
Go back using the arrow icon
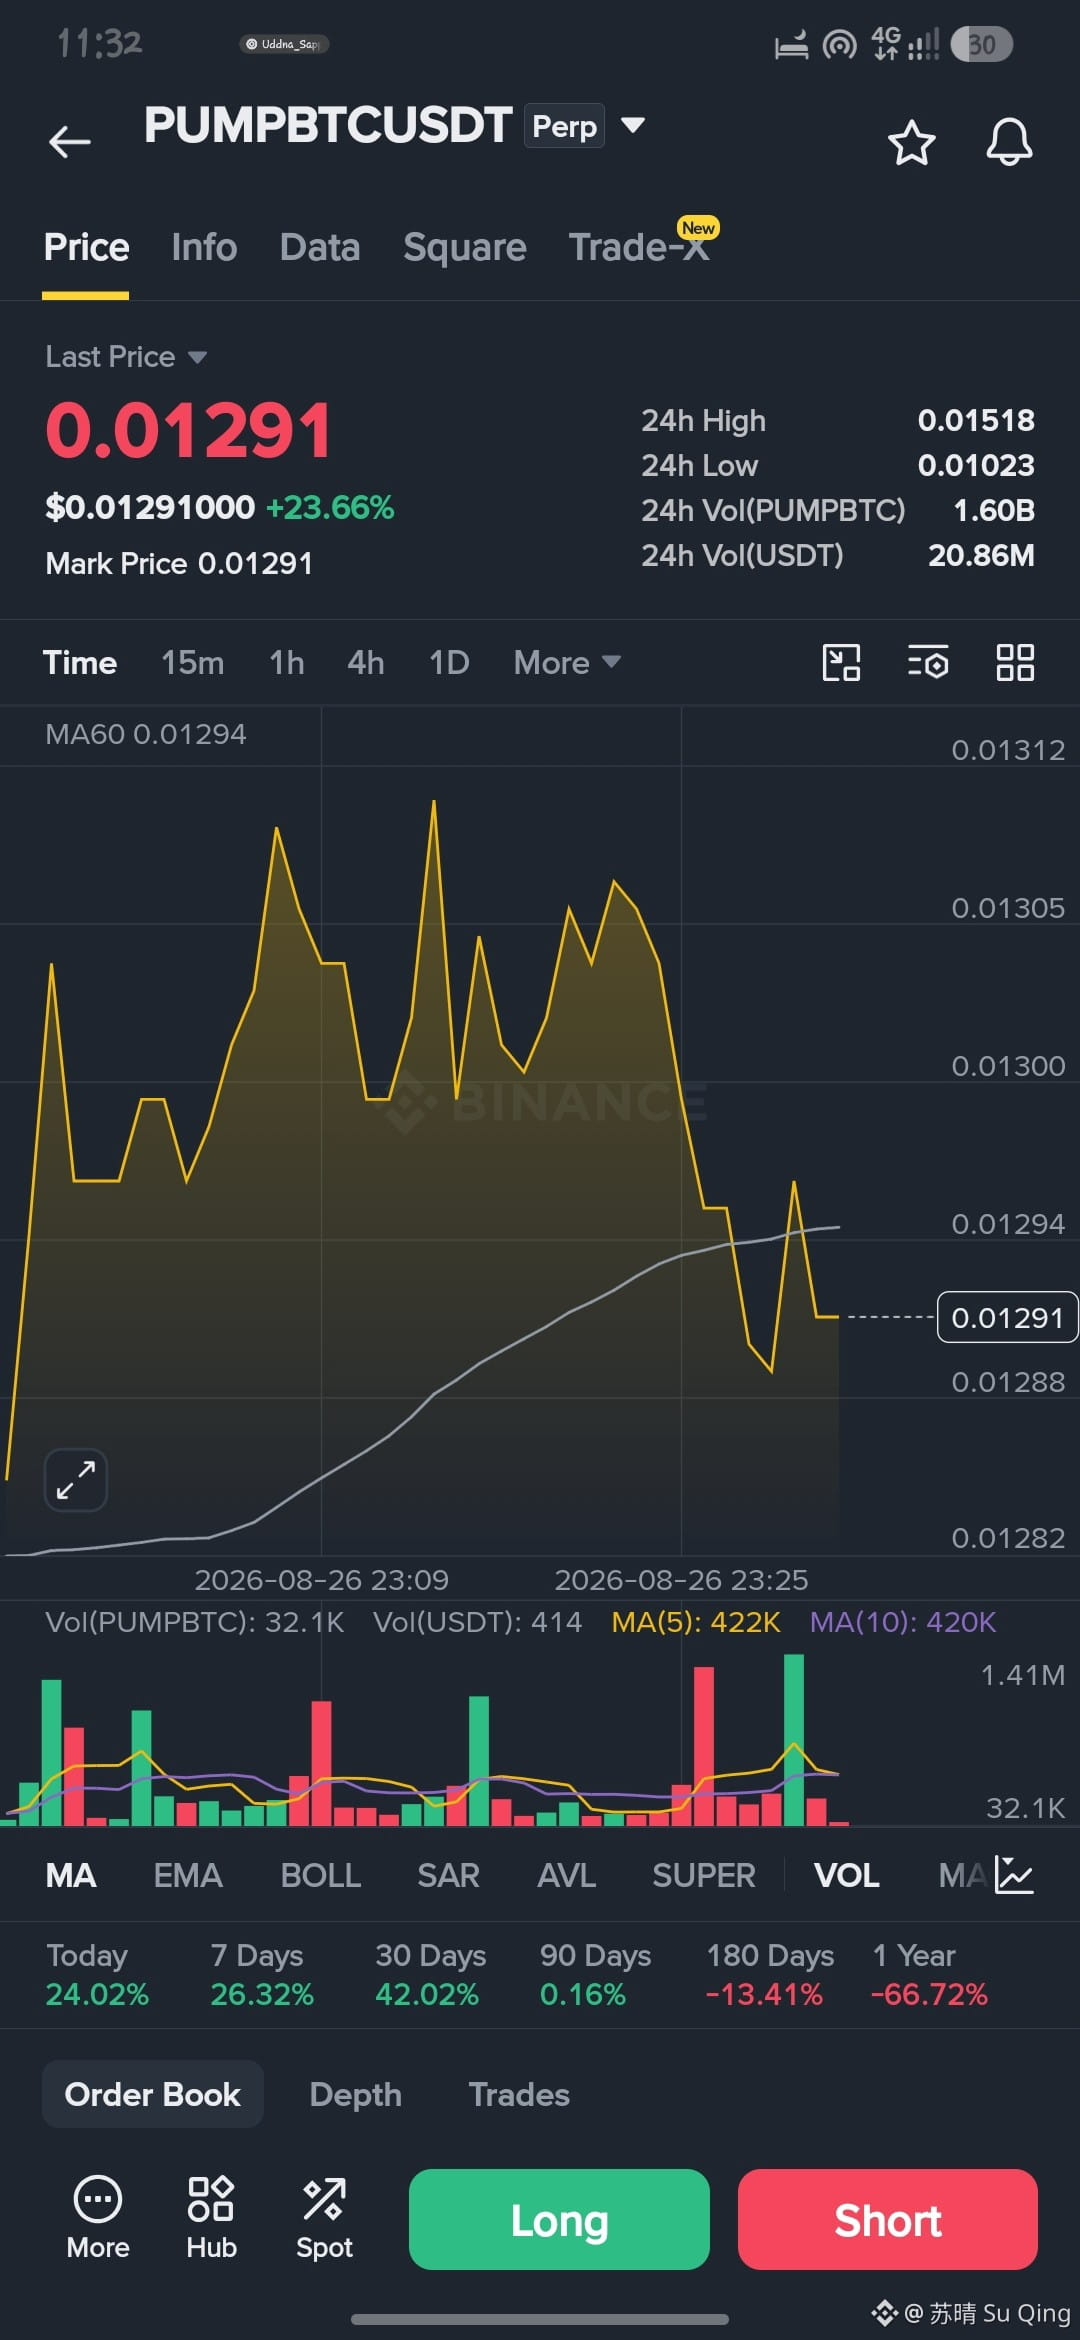[x=70, y=142]
